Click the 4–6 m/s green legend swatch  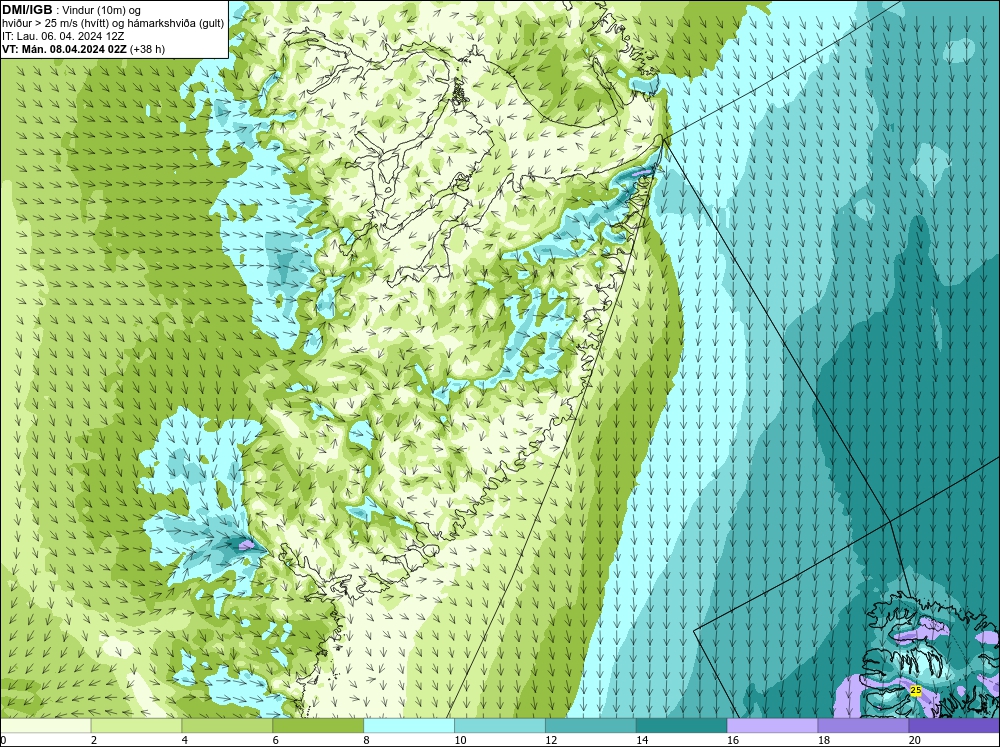pos(227,725)
